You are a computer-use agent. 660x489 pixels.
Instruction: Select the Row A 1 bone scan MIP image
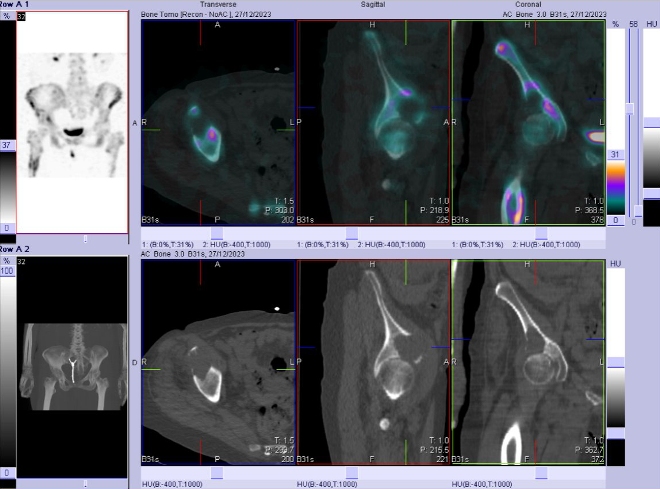[72, 120]
